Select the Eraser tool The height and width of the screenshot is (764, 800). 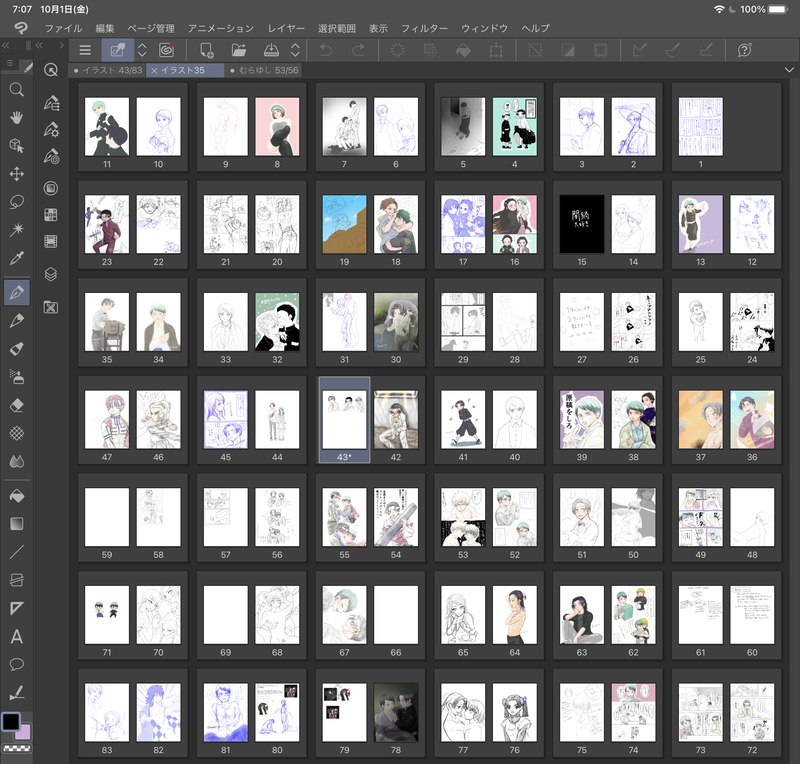pos(16,406)
